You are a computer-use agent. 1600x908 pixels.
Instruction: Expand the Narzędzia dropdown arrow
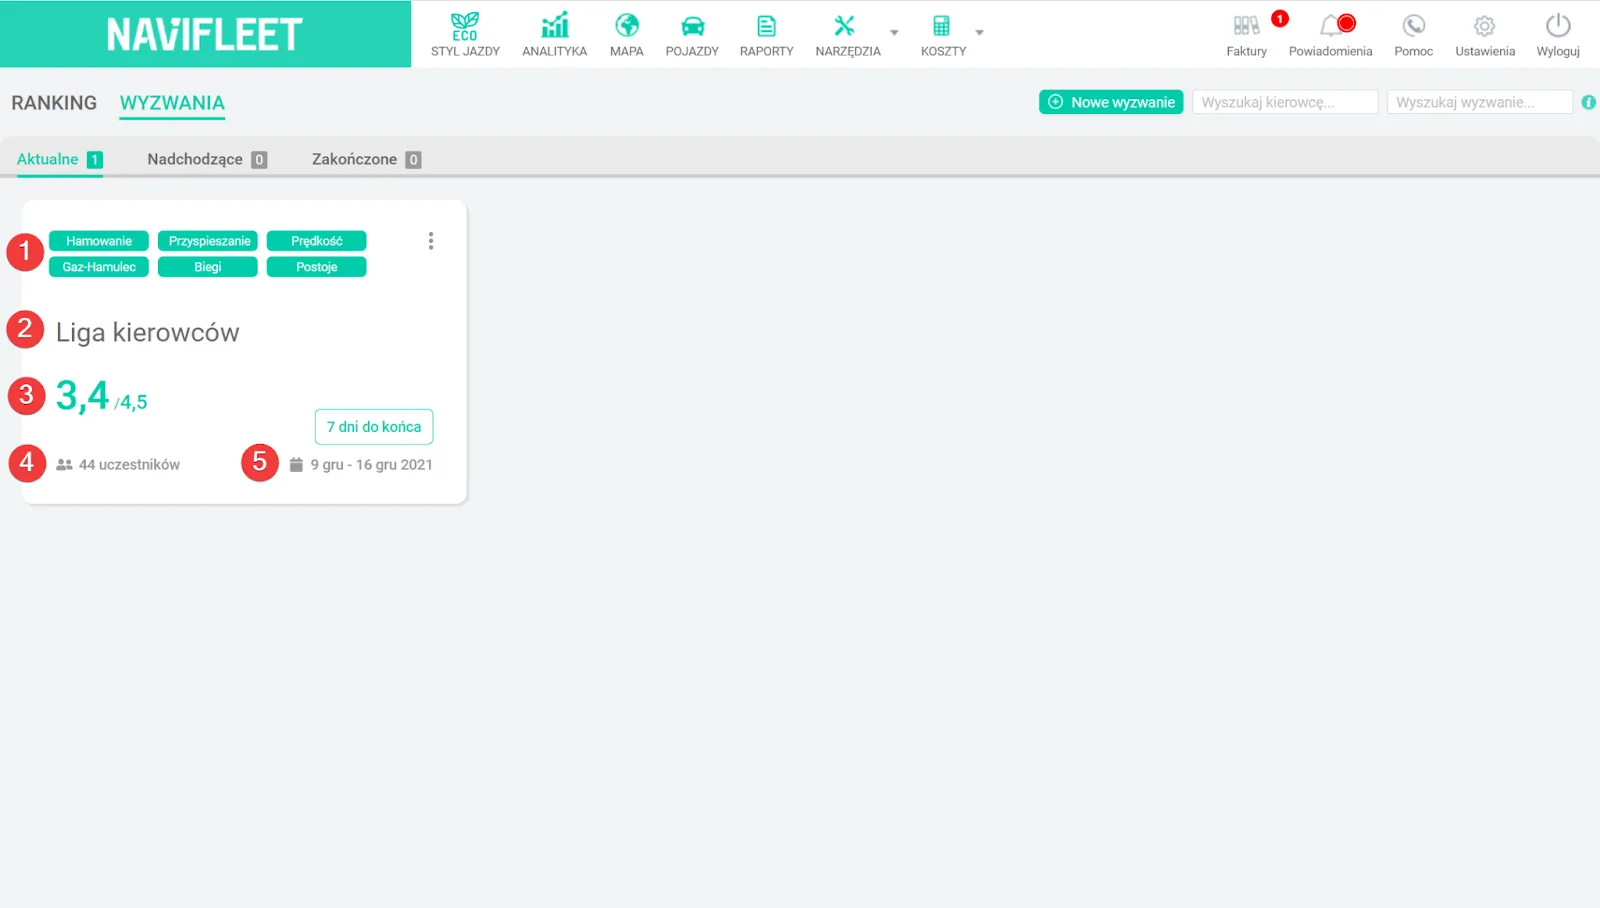point(894,32)
